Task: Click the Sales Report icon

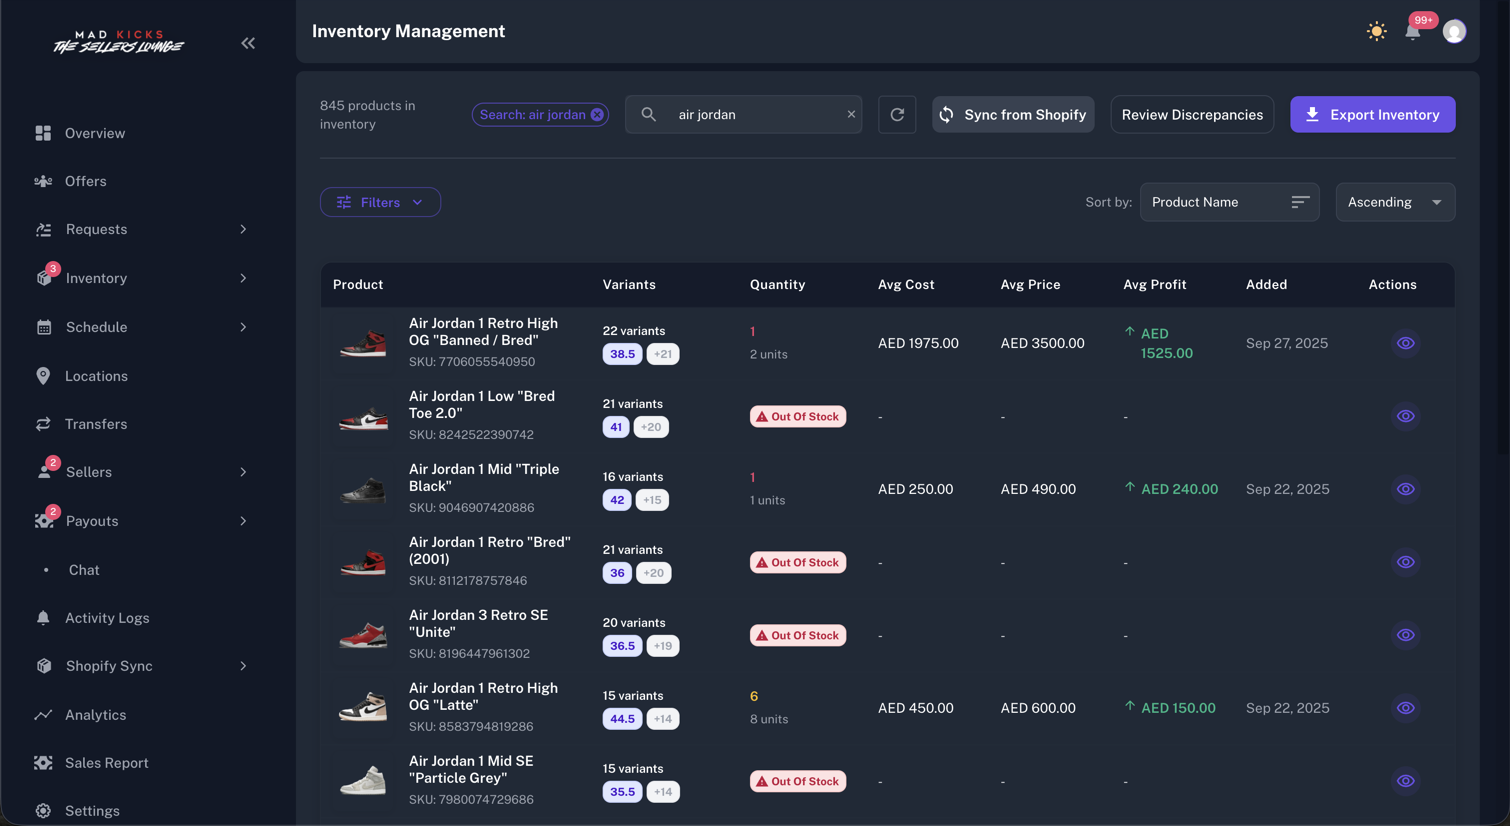Action: [x=43, y=763]
